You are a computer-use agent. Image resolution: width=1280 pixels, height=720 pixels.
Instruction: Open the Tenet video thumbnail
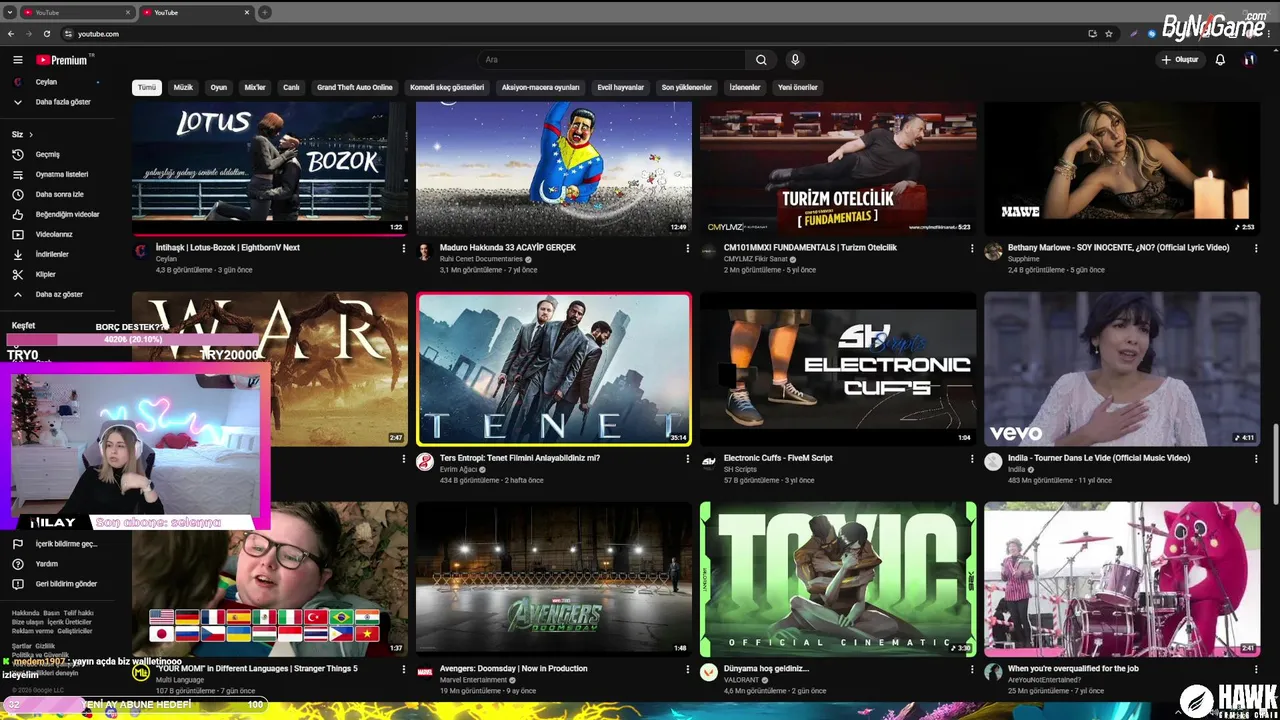(x=554, y=369)
